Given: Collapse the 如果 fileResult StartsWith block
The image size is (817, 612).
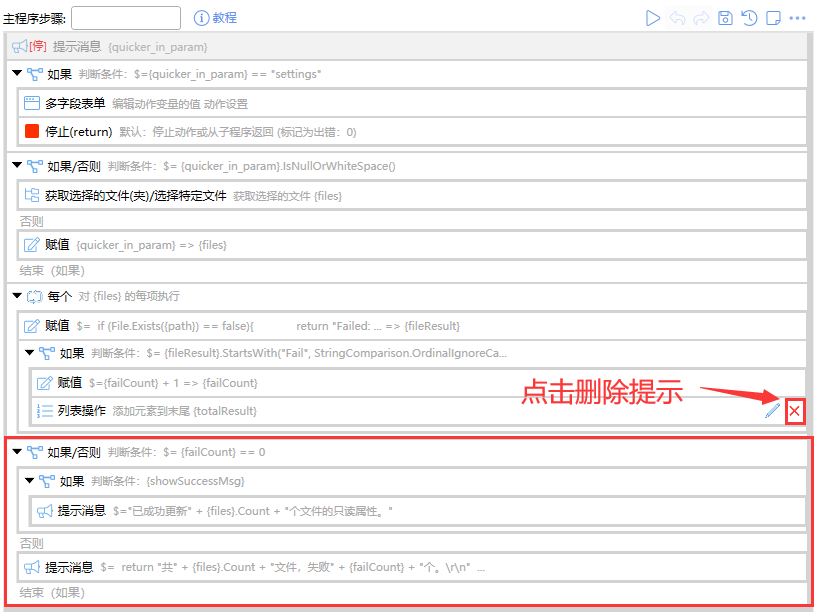Looking at the screenshot, I should click(x=30, y=353).
